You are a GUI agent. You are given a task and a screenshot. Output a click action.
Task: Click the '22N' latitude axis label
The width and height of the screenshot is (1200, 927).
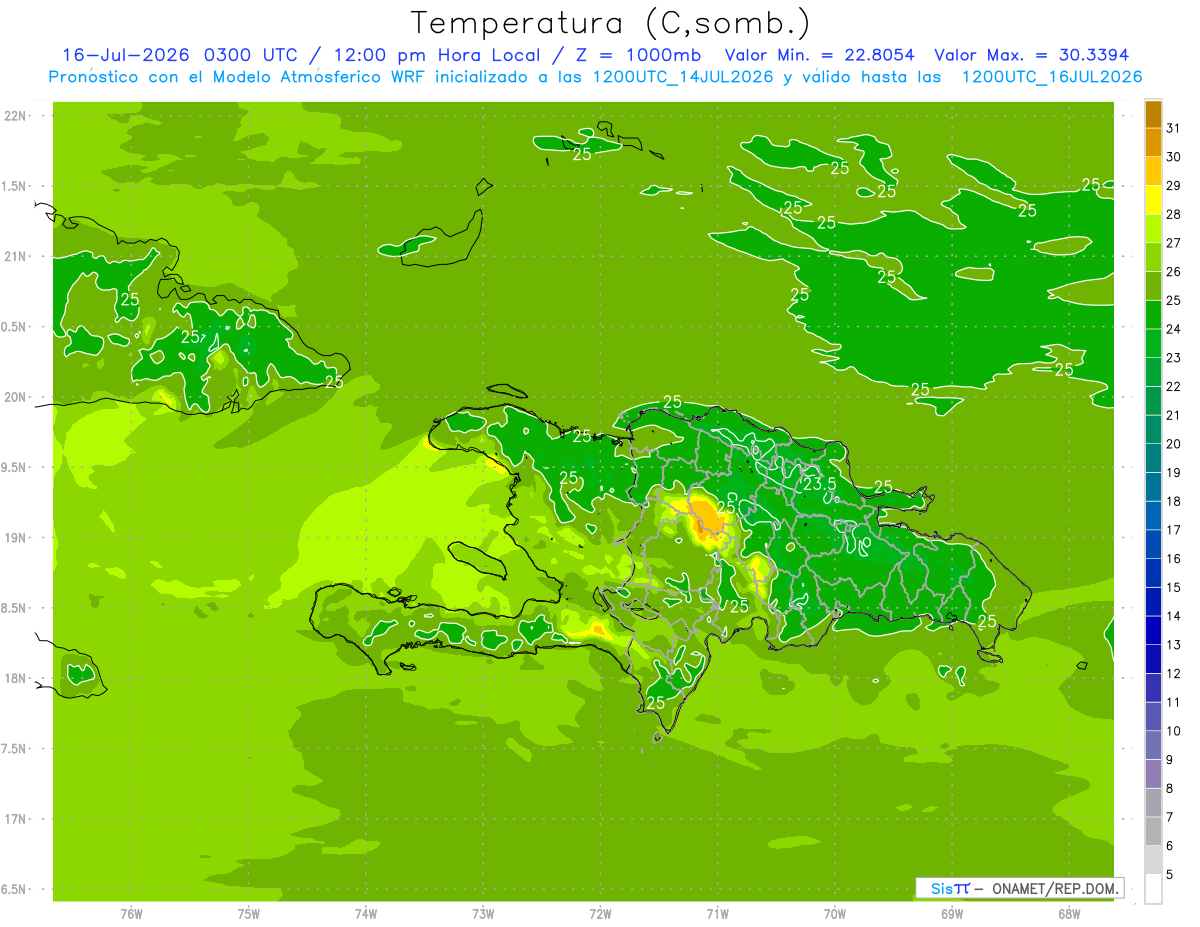15,115
